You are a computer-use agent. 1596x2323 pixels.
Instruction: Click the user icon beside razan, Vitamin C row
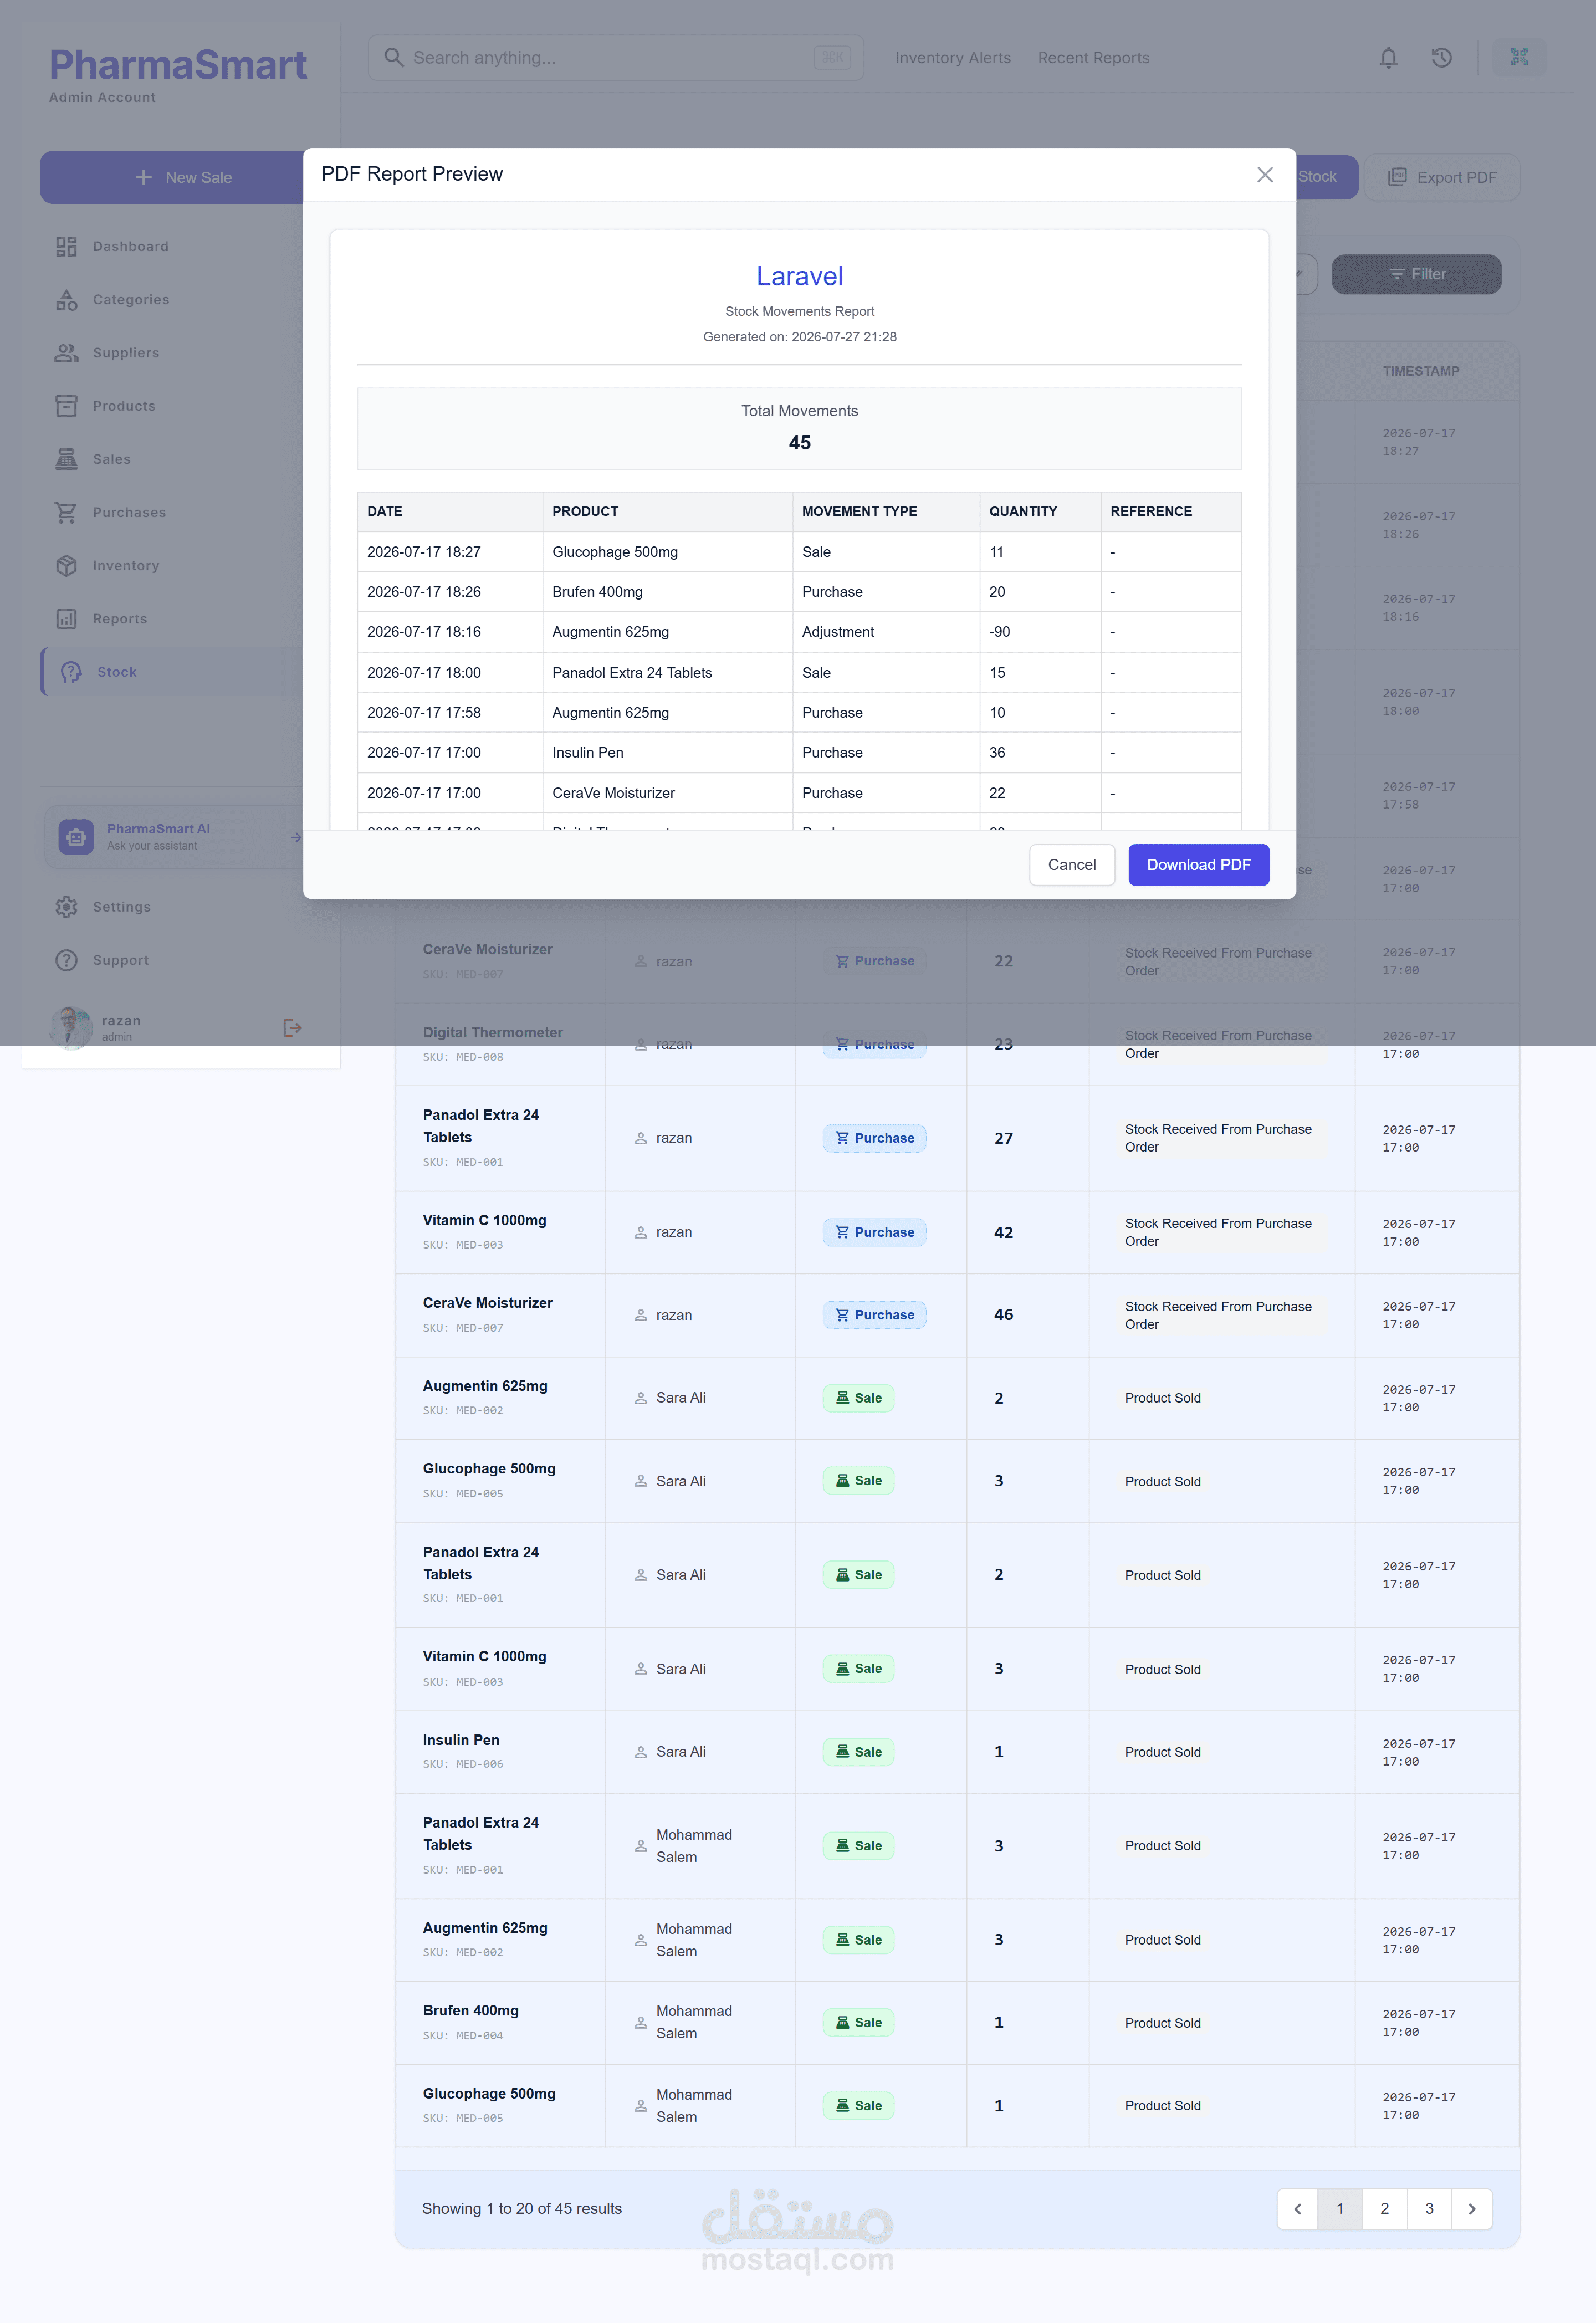tap(641, 1233)
